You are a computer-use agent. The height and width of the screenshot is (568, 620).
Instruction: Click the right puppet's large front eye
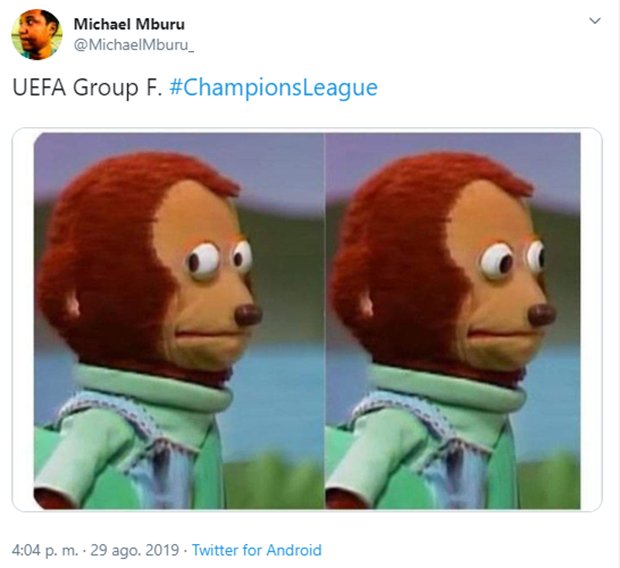(497, 261)
